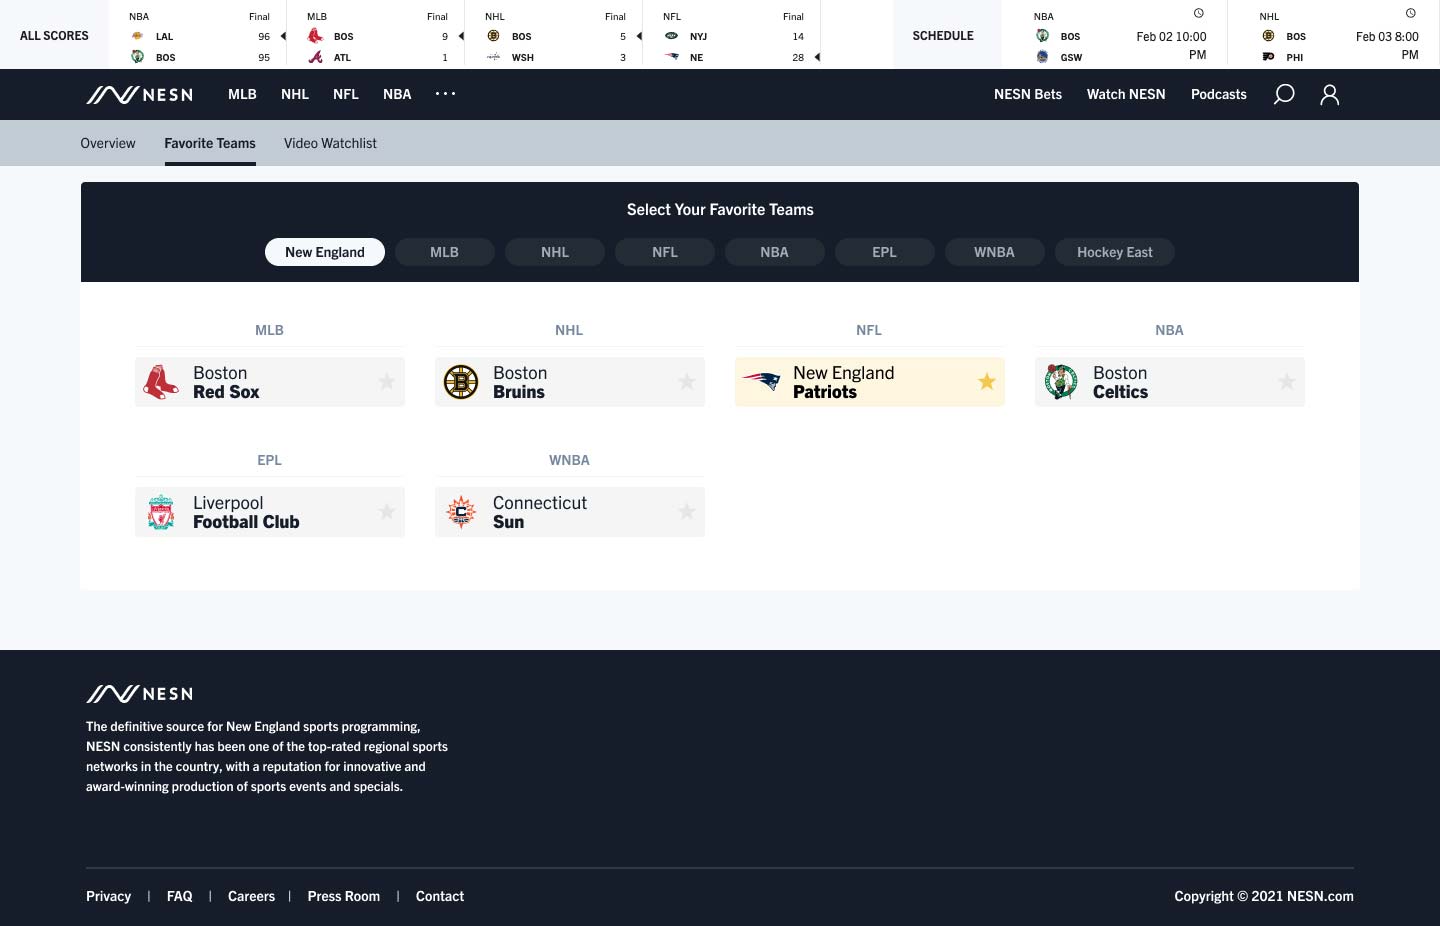Screen dimensions: 1440x926
Task: Expand the three-dot more menu
Action: [x=445, y=94]
